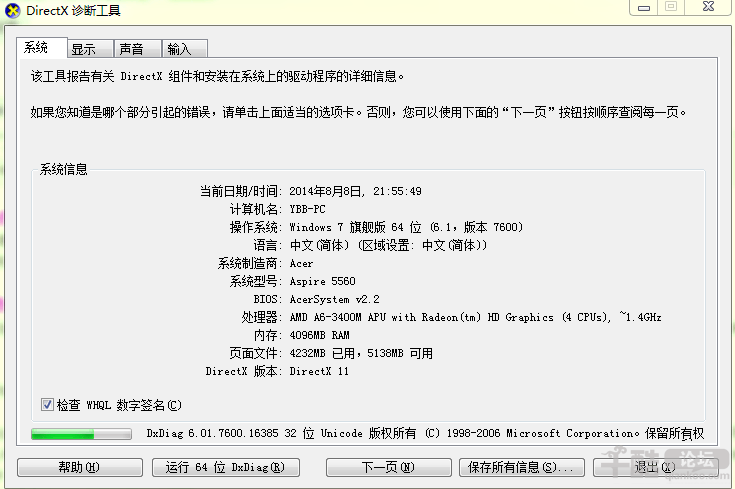Click the DirectX title bar icon
735x489 pixels.
pos(13,10)
